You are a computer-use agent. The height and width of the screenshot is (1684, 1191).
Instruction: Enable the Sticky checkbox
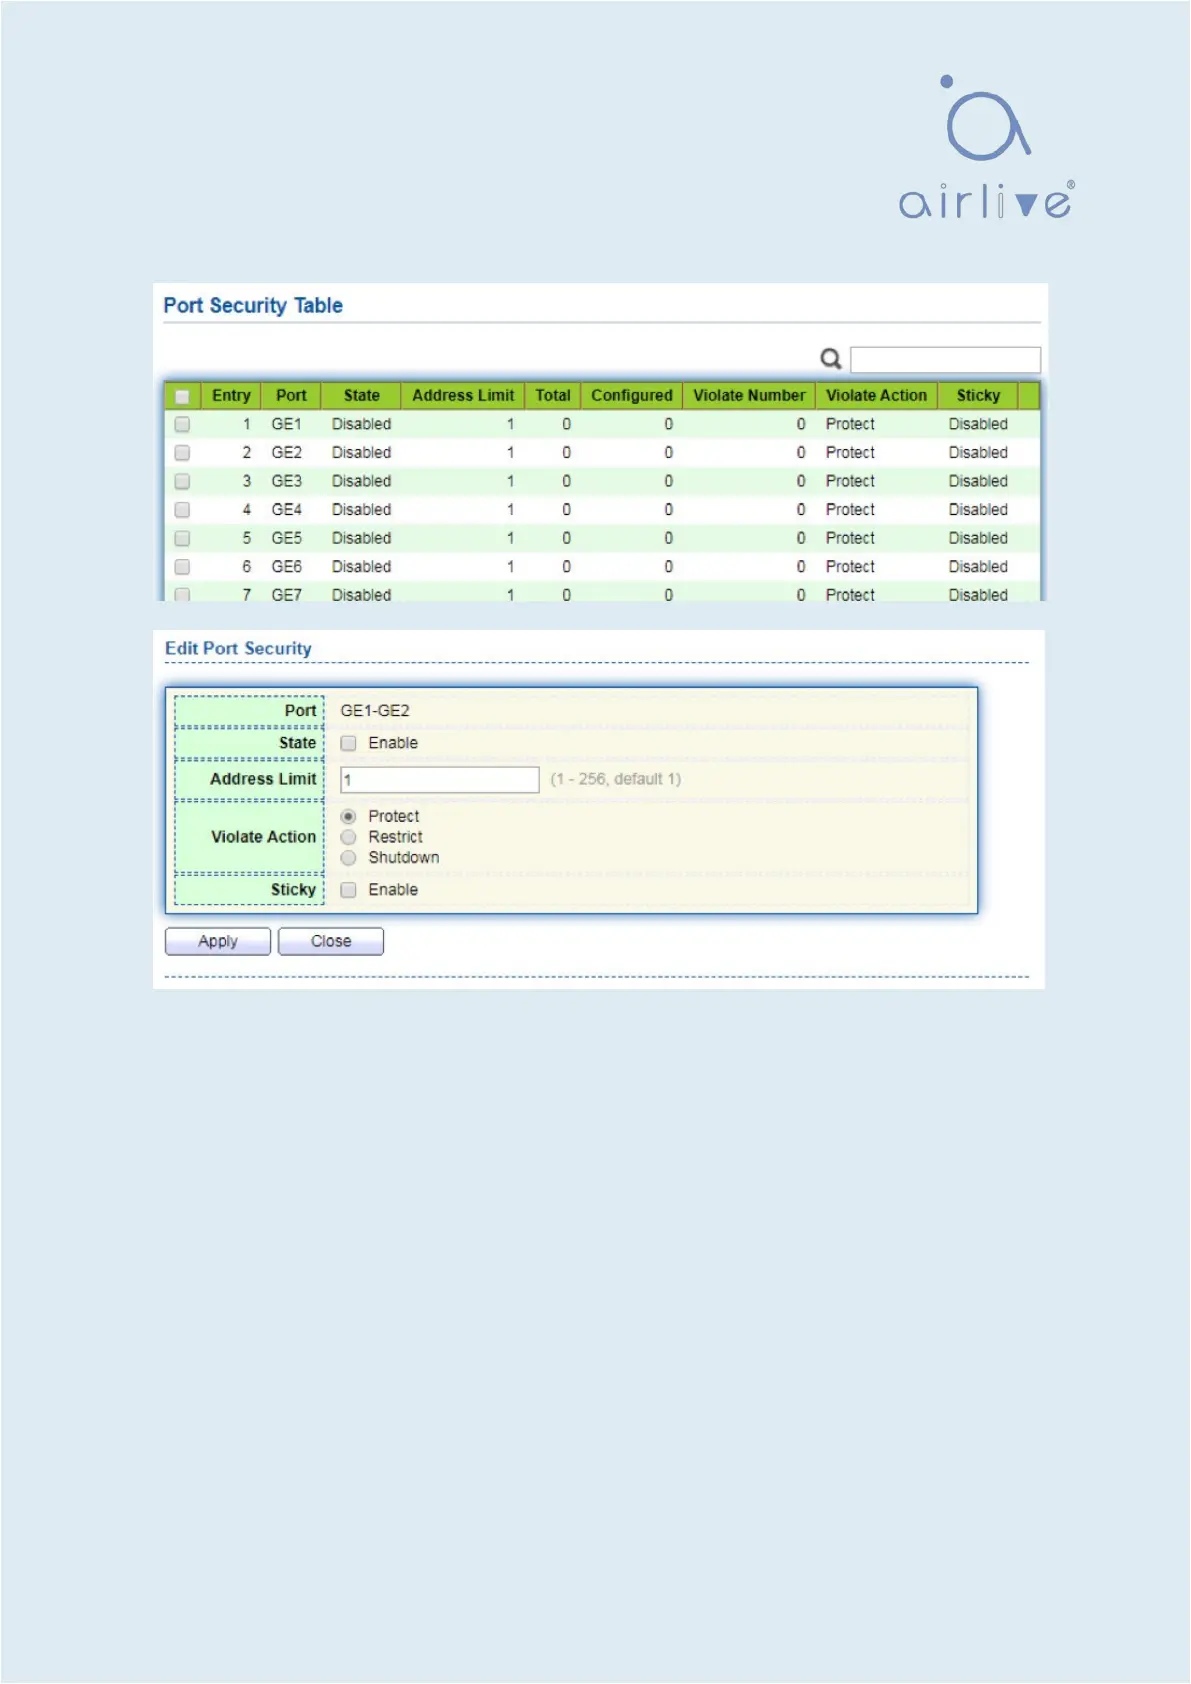coord(348,890)
